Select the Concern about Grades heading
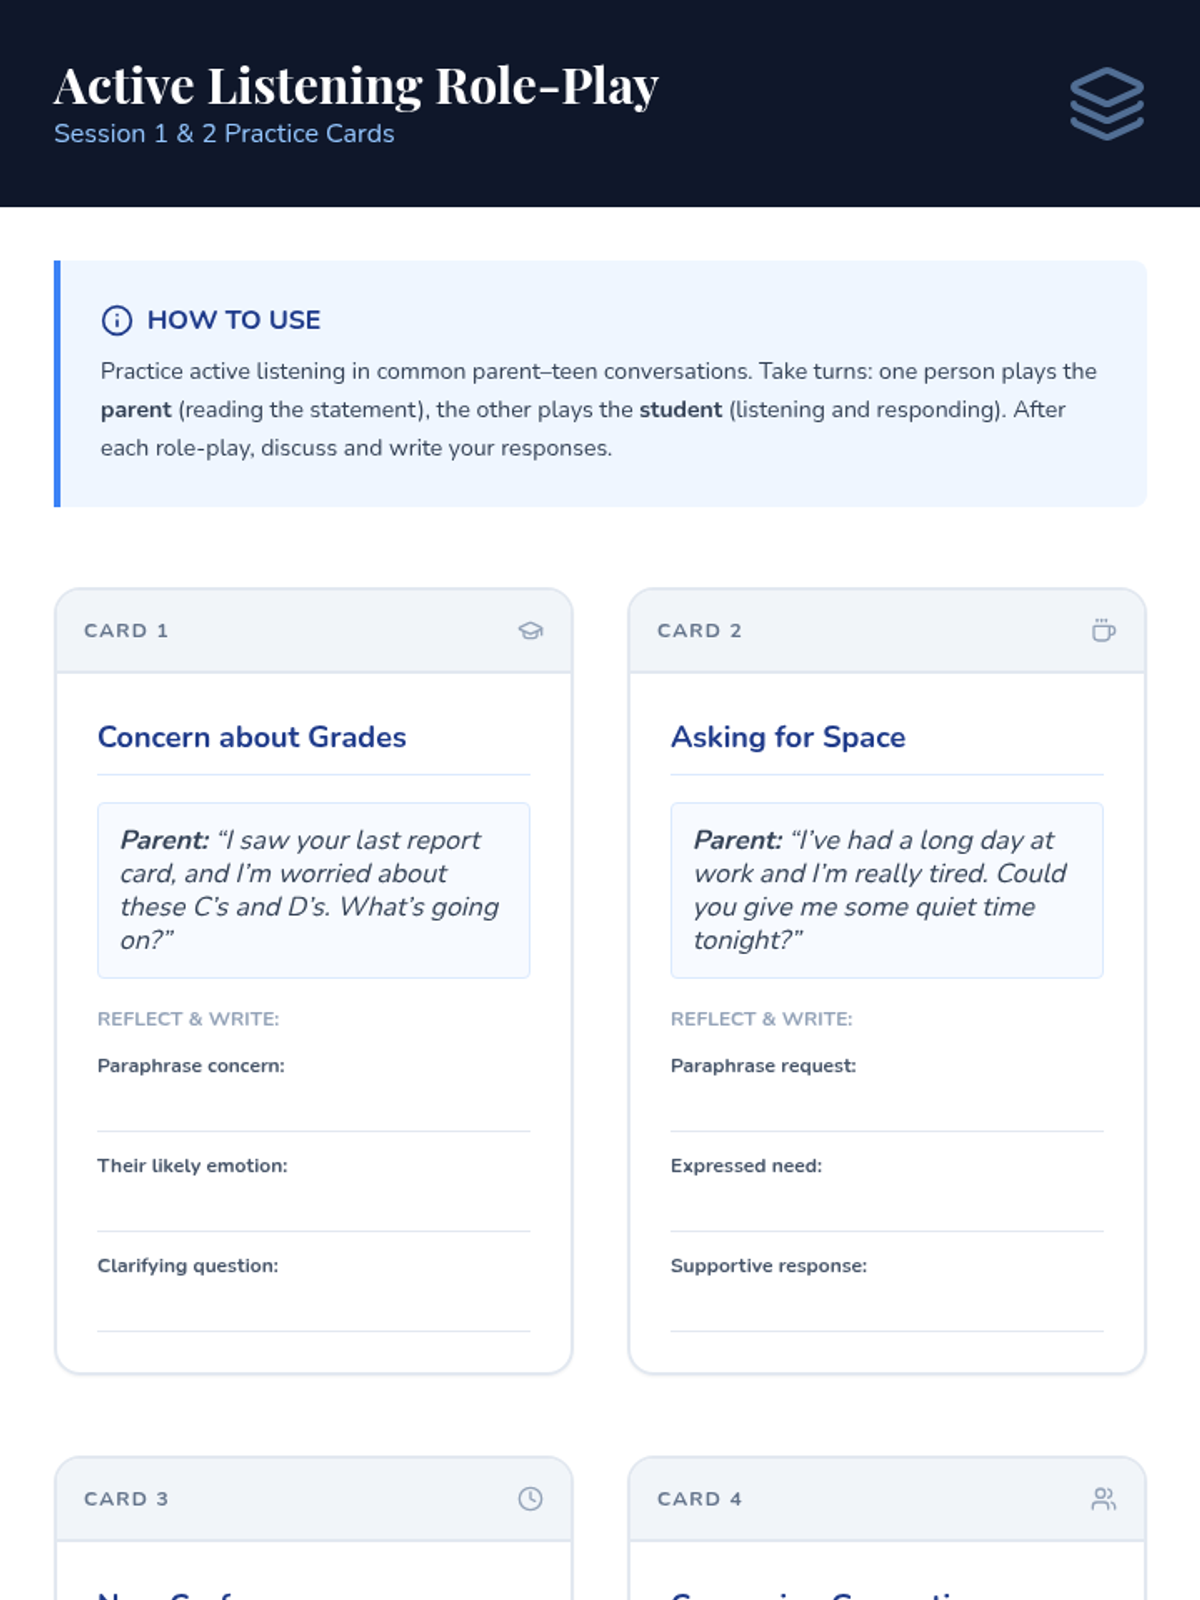 (x=252, y=737)
